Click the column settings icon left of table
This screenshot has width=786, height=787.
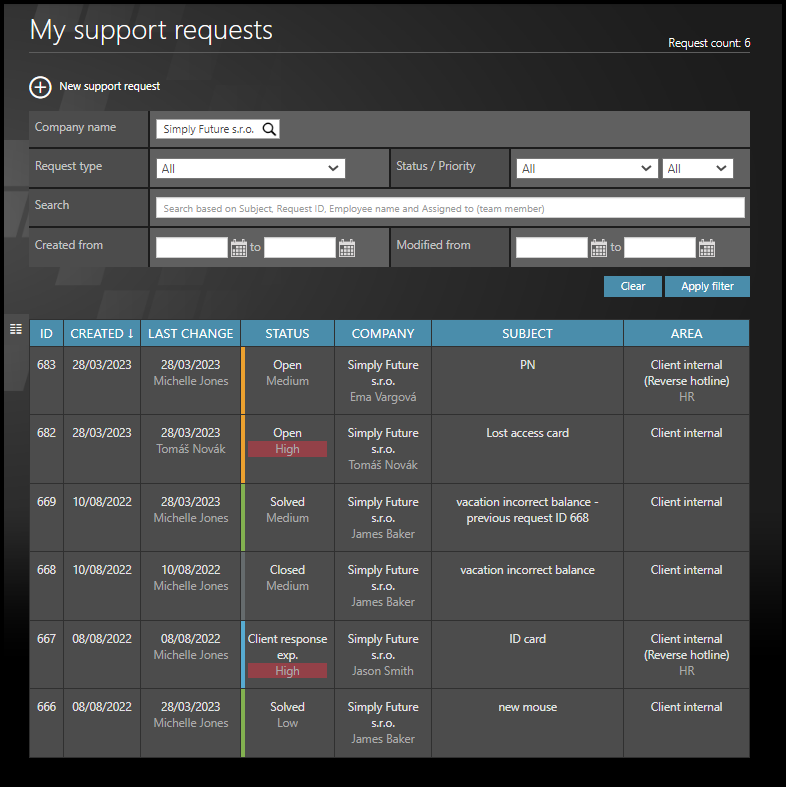click(16, 329)
